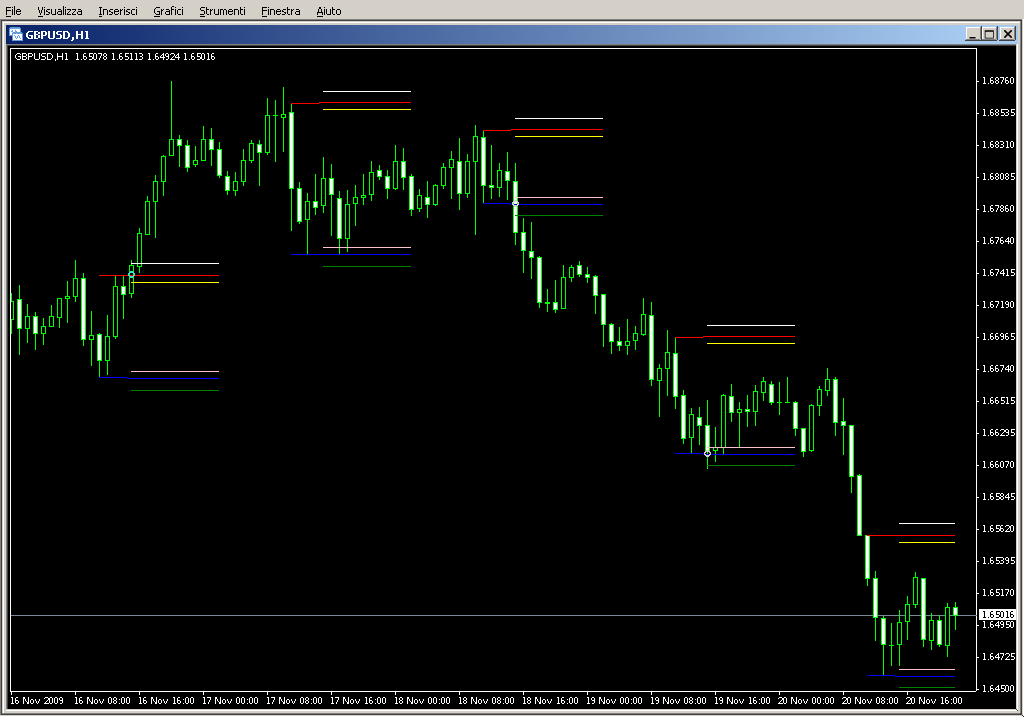Click price scale value 1.67640
The height and width of the screenshot is (717, 1024).
point(999,241)
